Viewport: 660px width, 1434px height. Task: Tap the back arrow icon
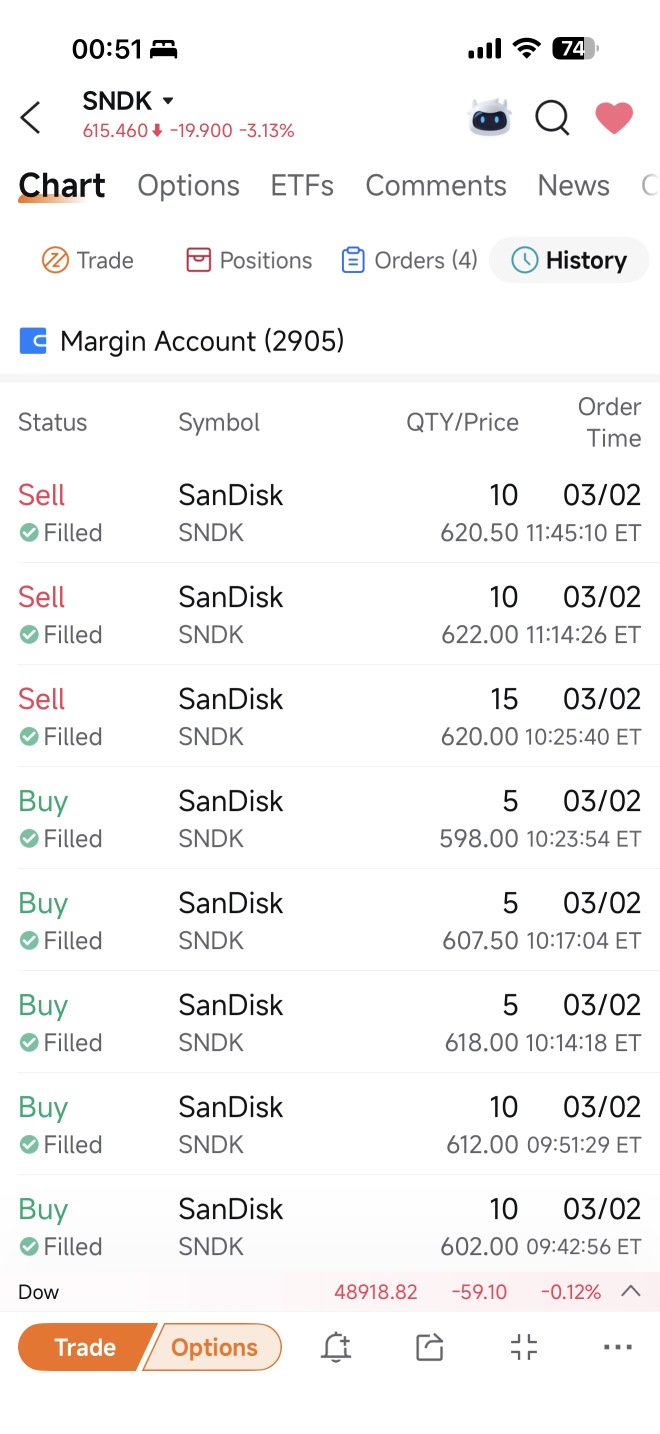pyautogui.click(x=31, y=117)
